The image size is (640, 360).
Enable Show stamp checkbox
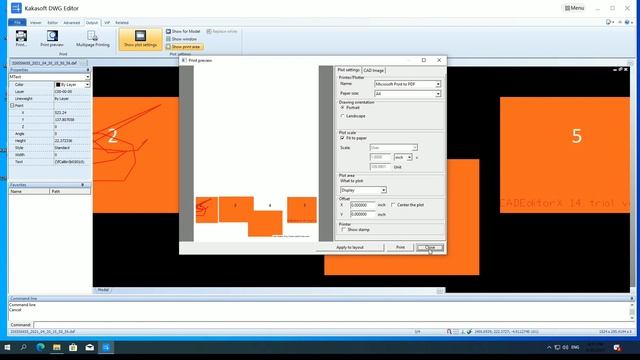[344, 229]
